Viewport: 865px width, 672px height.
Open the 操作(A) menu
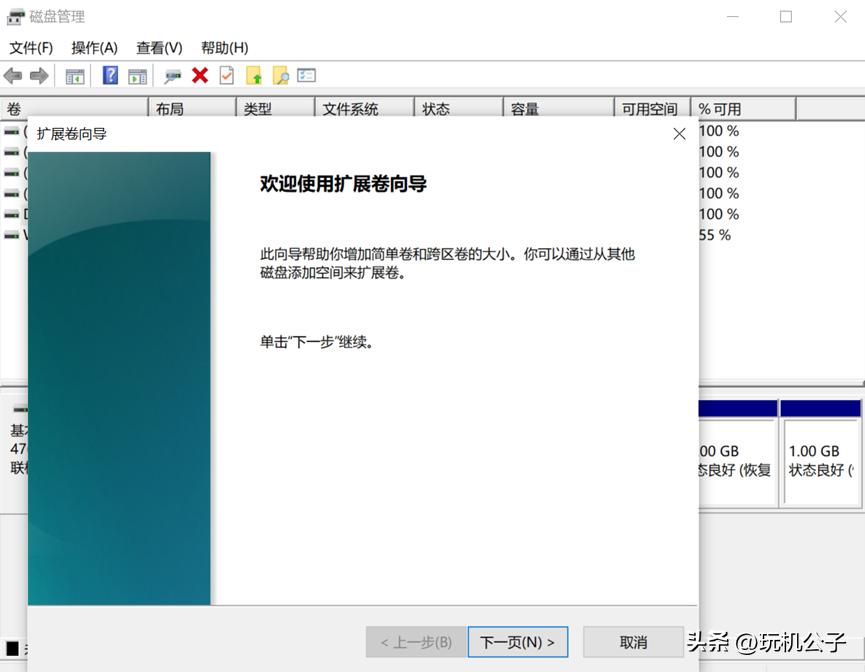coord(94,47)
